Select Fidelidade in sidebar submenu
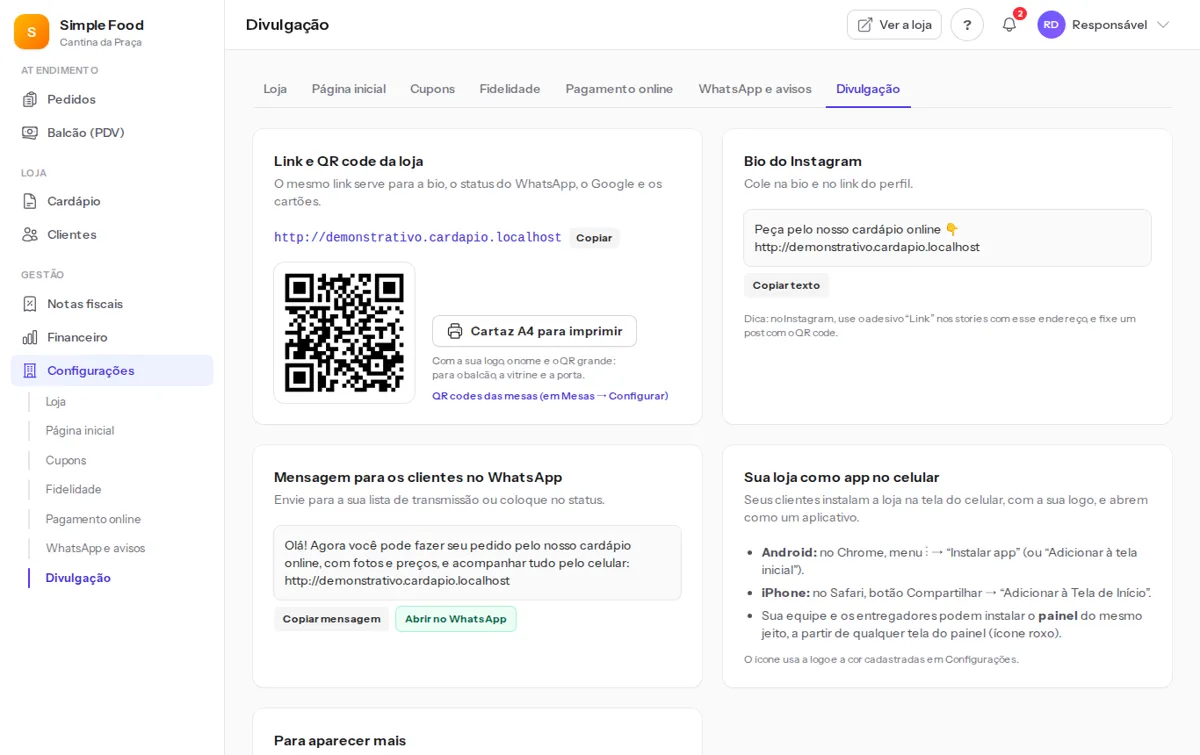The height and width of the screenshot is (755, 1200). (x=74, y=489)
